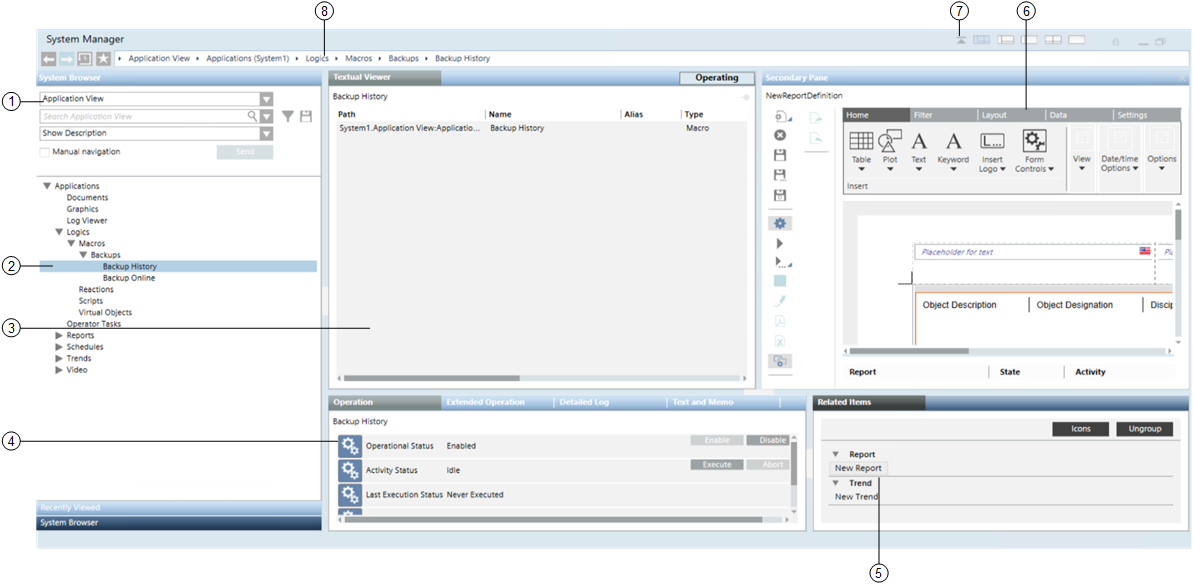Open the Application View dropdown

click(266, 99)
